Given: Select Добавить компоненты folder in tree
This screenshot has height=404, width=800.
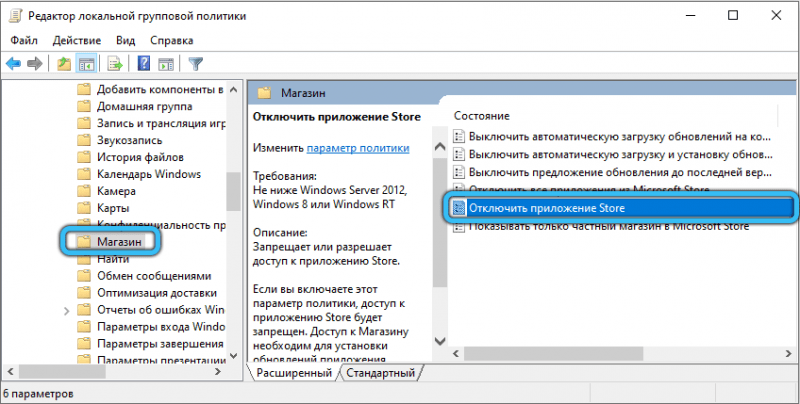Looking at the screenshot, I should (151, 89).
